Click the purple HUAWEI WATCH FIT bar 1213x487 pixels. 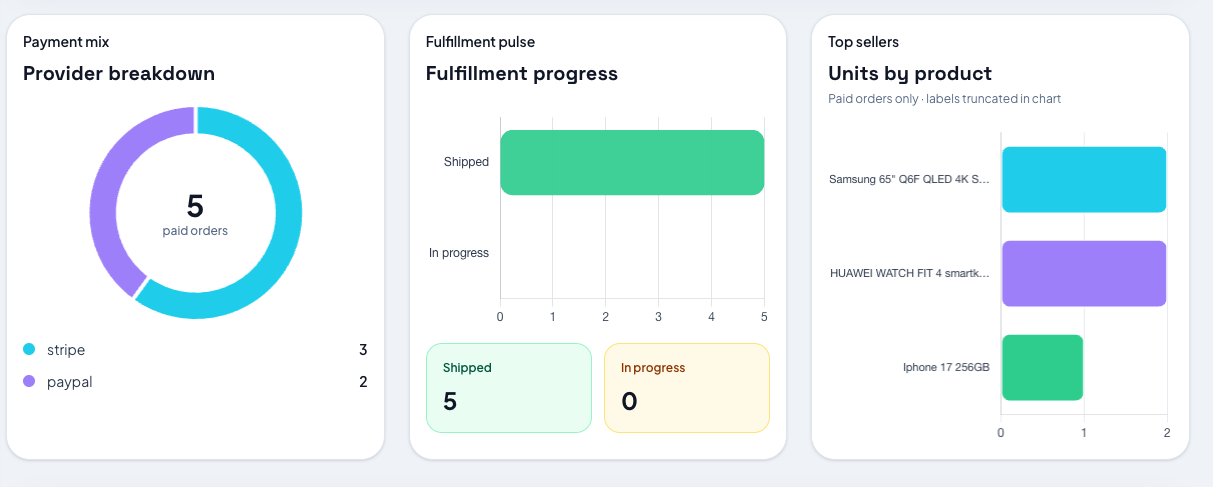click(x=1084, y=273)
